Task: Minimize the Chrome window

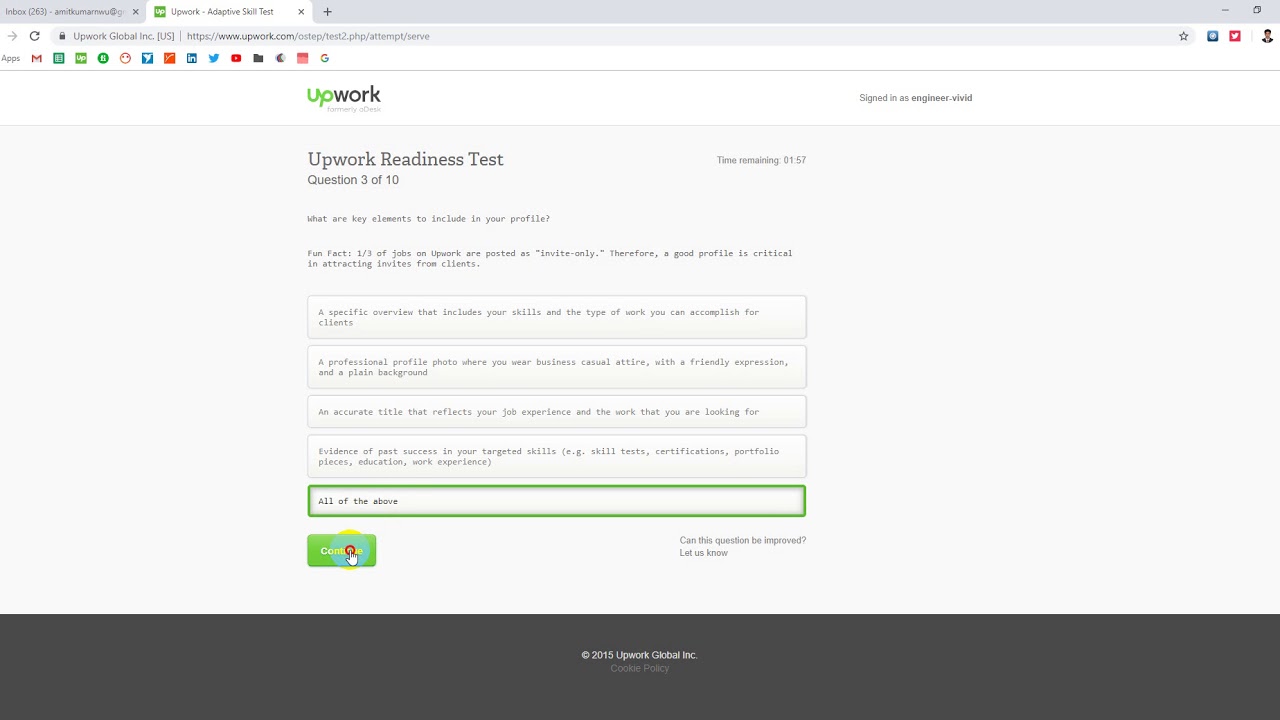Action: (1225, 10)
